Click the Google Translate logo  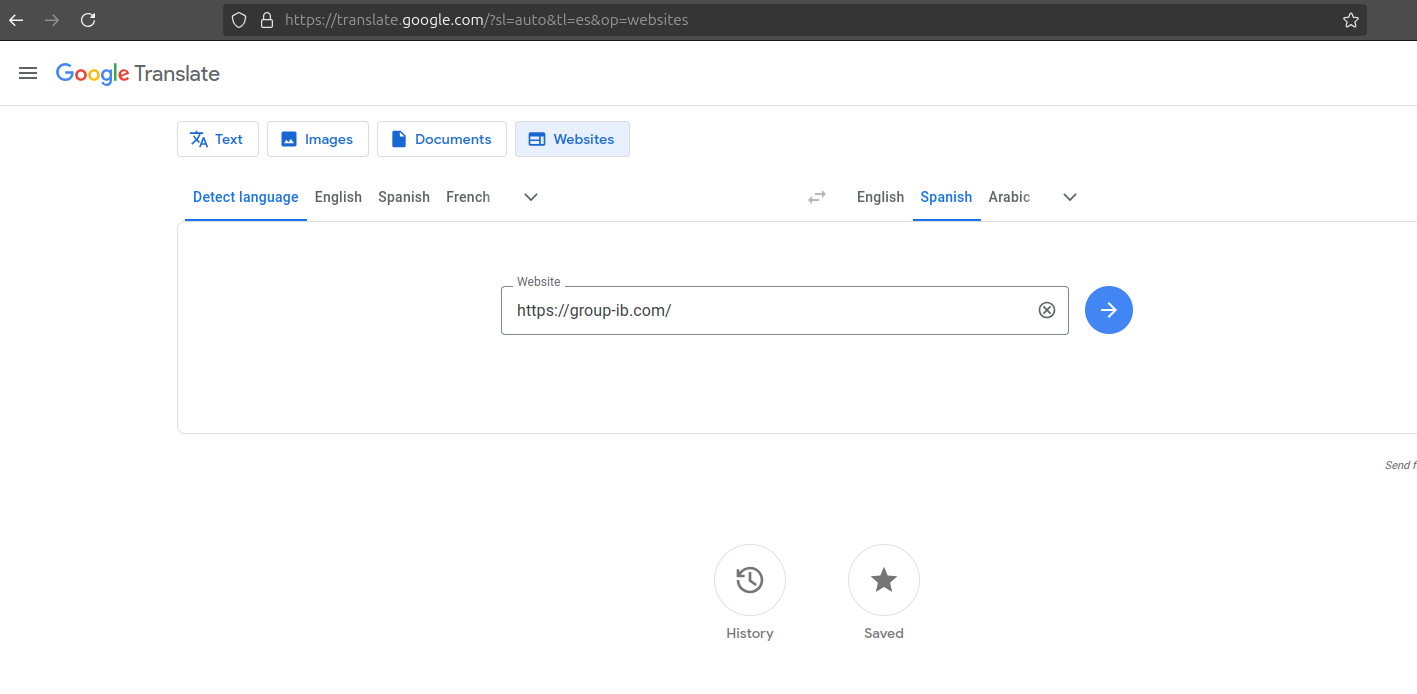point(137,73)
